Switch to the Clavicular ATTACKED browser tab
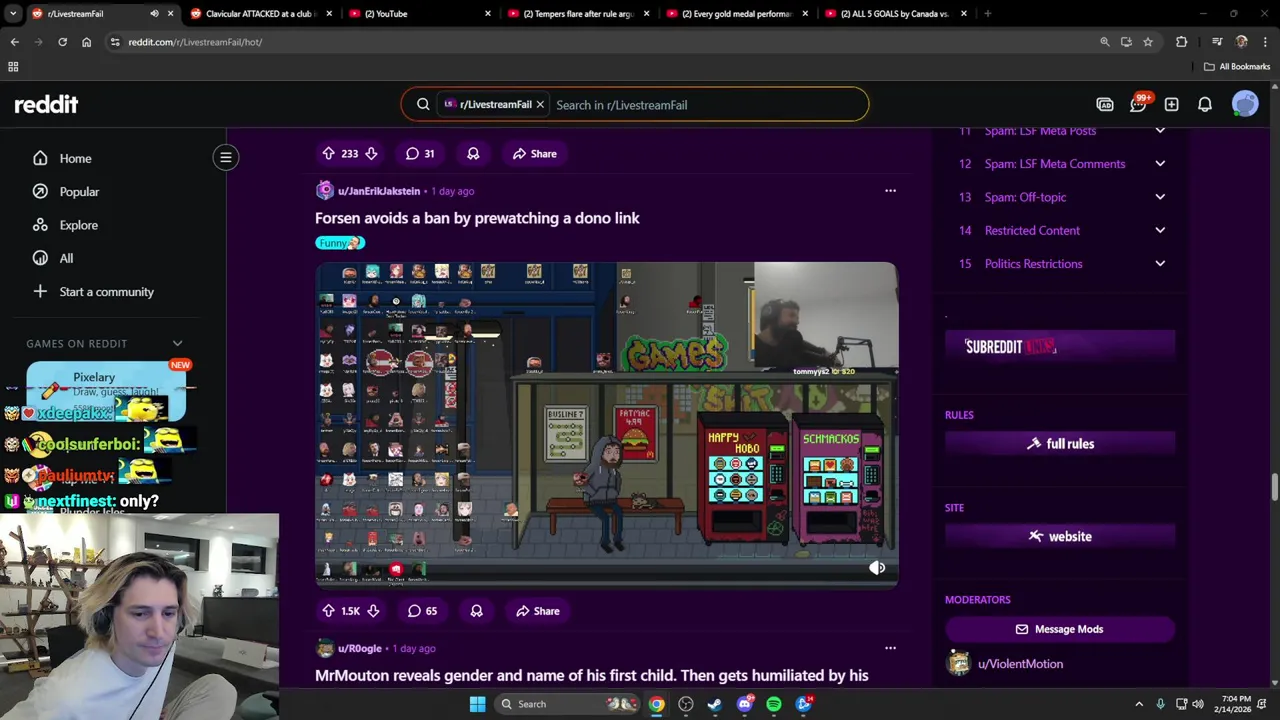This screenshot has width=1280, height=720. coord(258,14)
